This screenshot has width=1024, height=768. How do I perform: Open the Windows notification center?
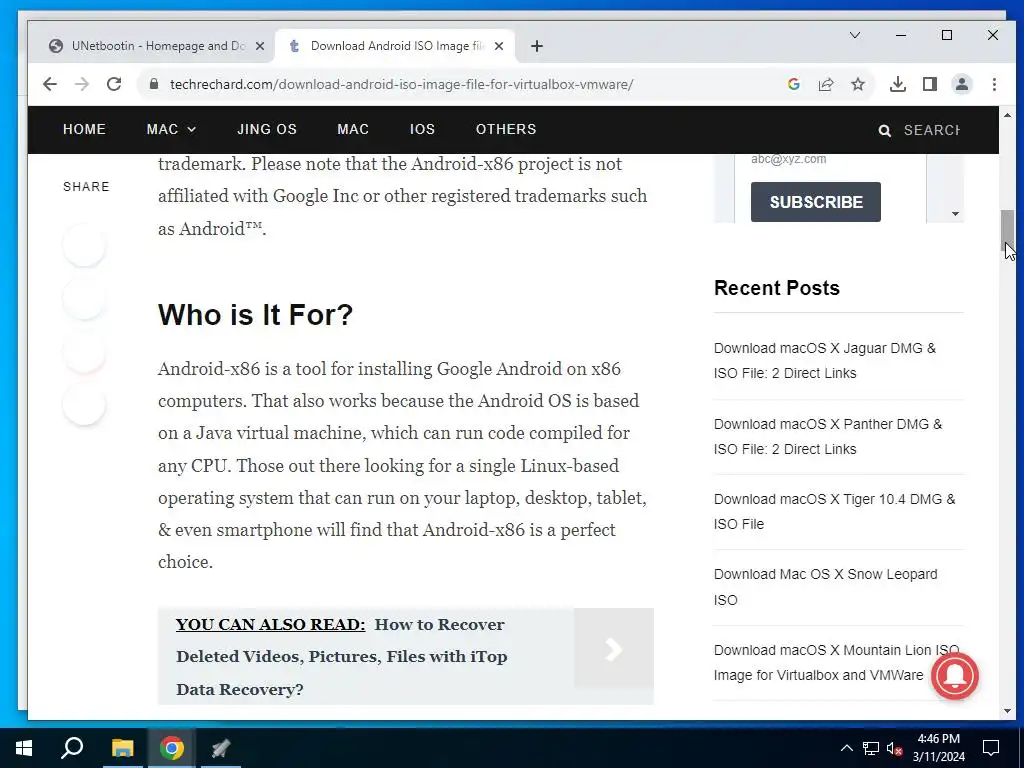click(991, 748)
